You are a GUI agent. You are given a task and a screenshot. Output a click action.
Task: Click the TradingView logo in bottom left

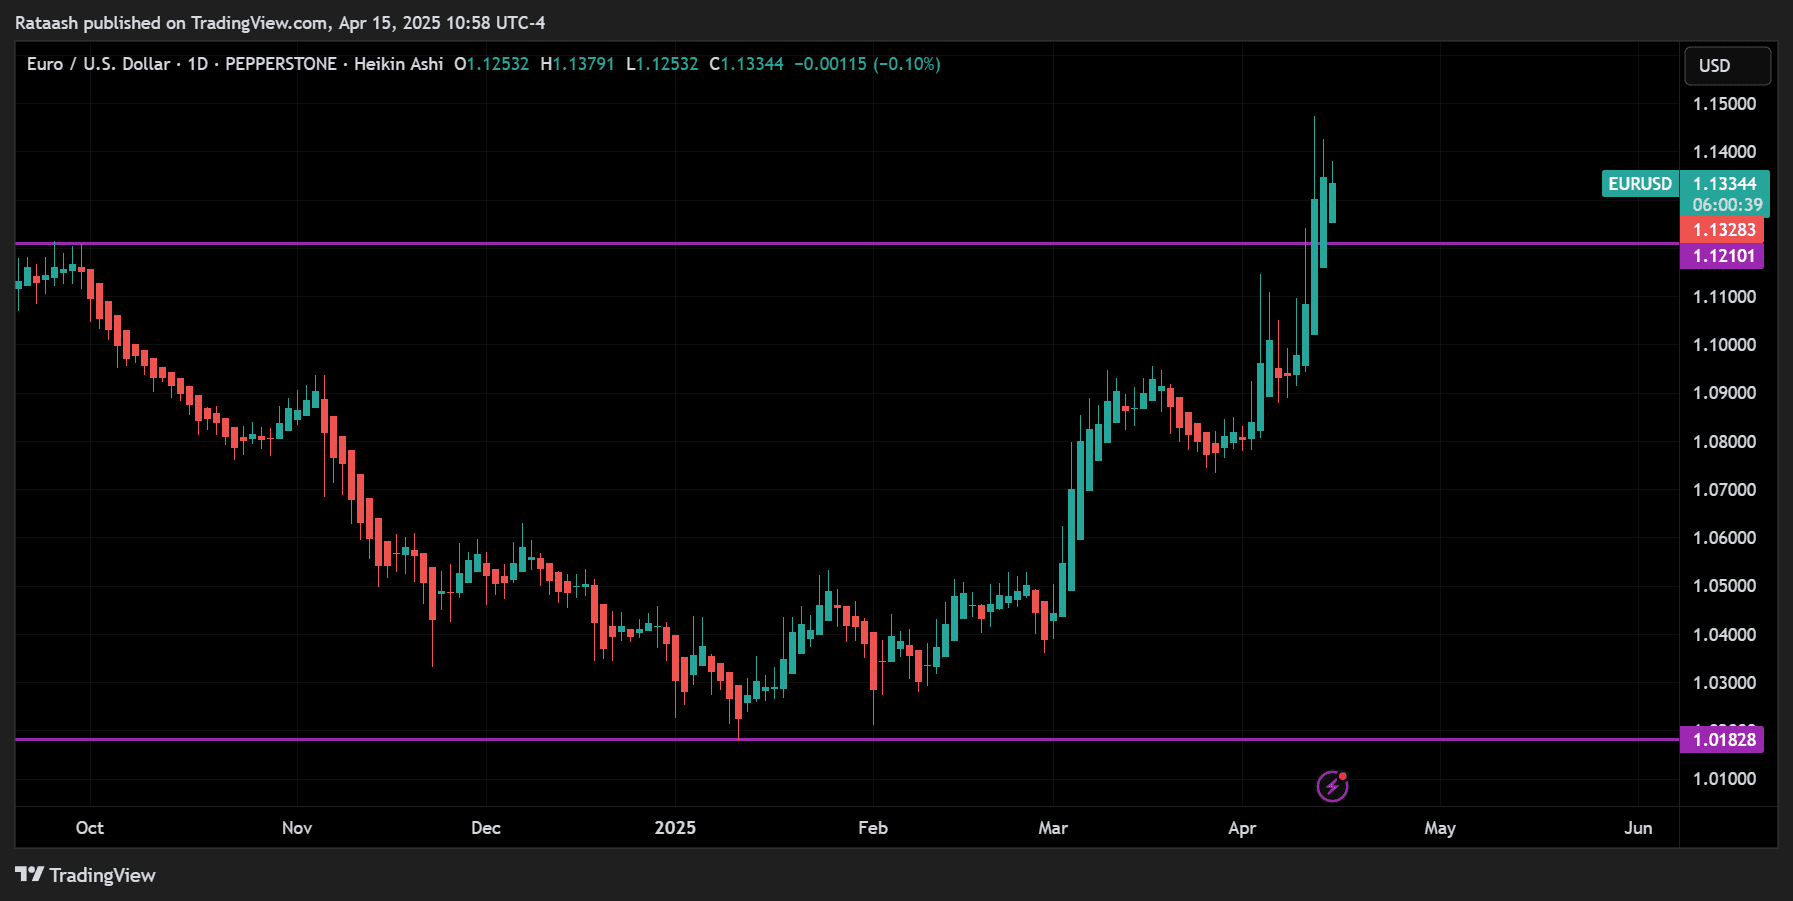click(x=88, y=875)
